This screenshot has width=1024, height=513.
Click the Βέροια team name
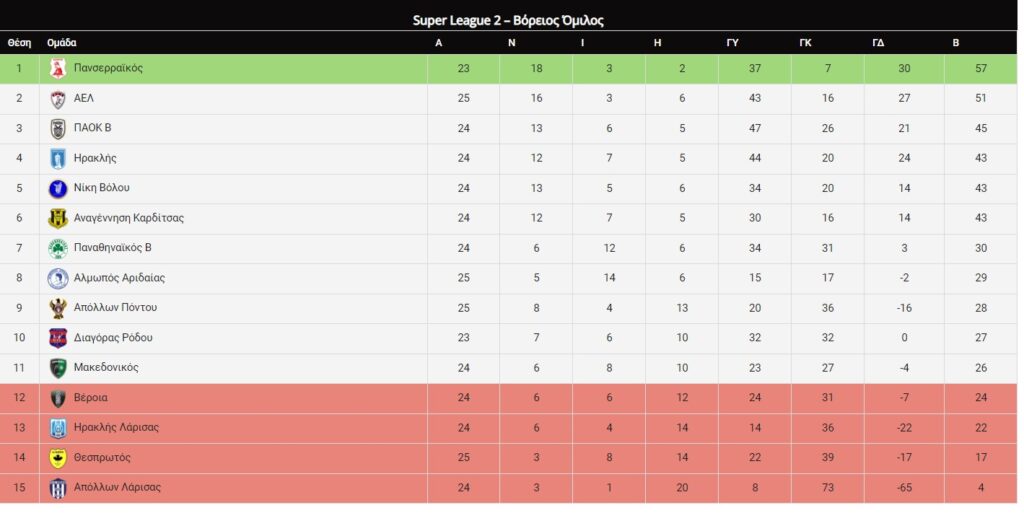tap(91, 397)
